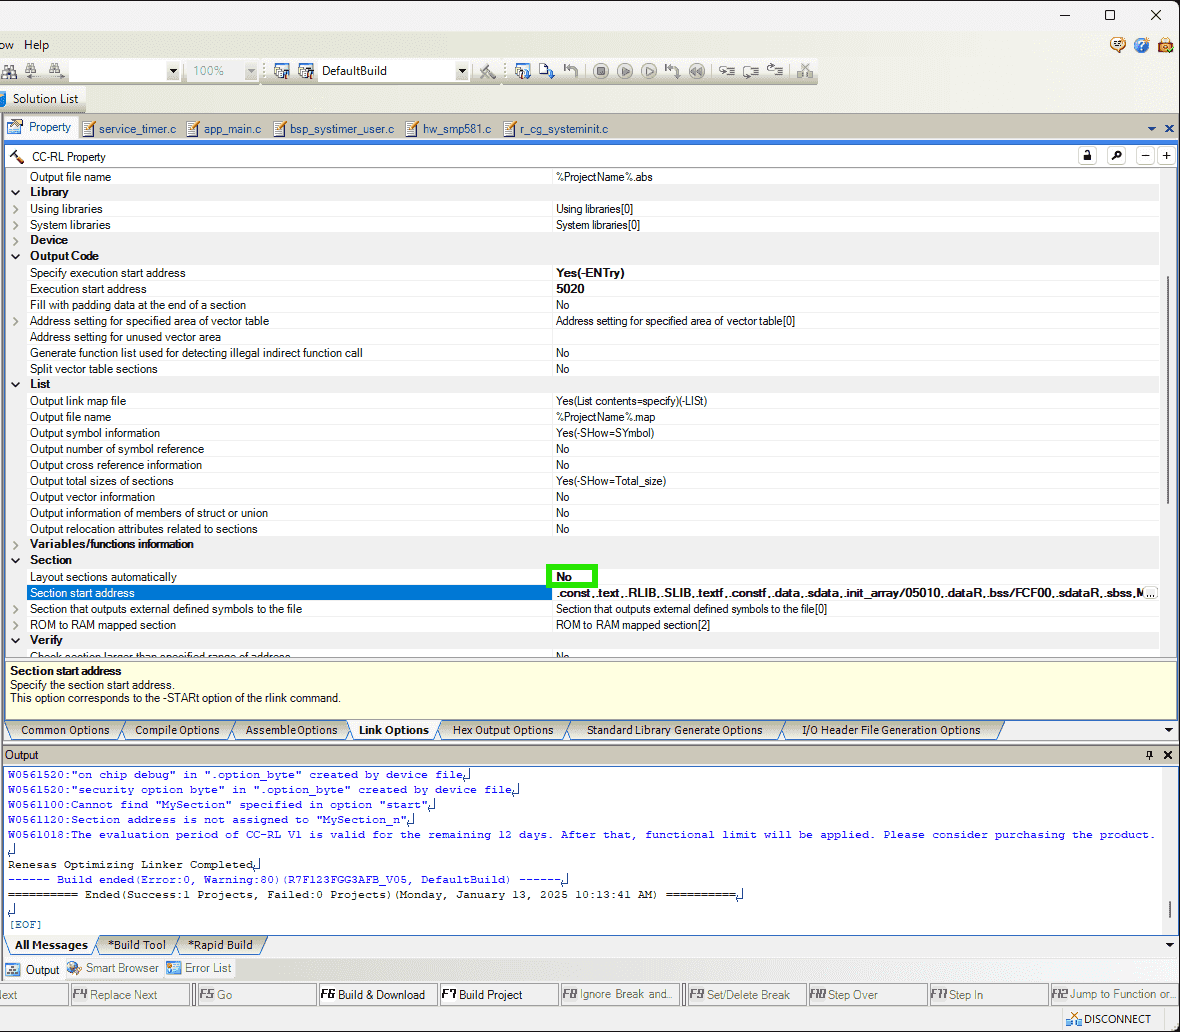This screenshot has height=1032, width=1180.
Task: Close the Output panel
Action: 1167,755
